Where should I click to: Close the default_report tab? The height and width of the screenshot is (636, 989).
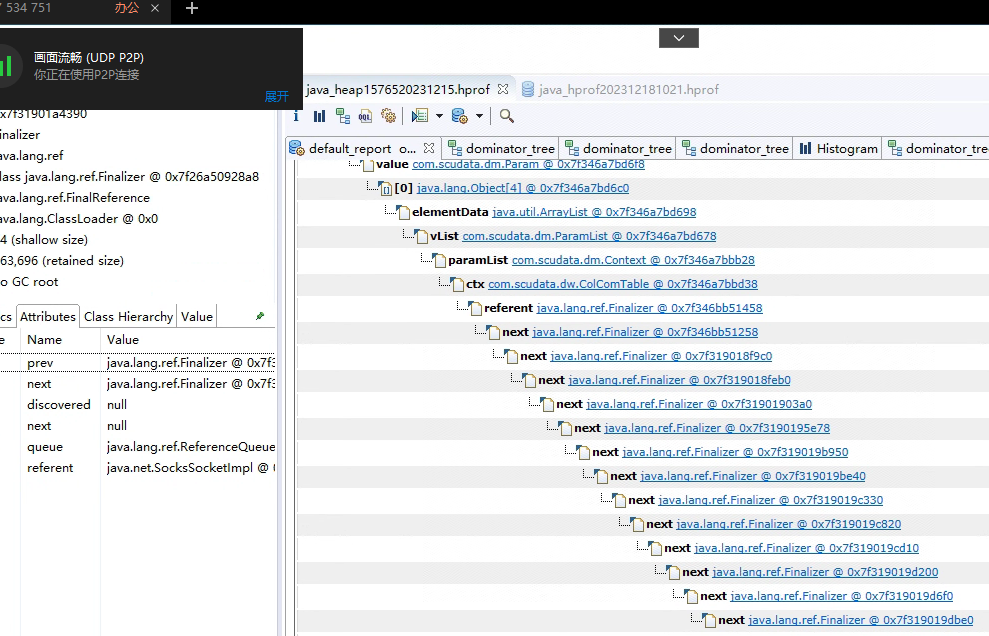point(430,148)
